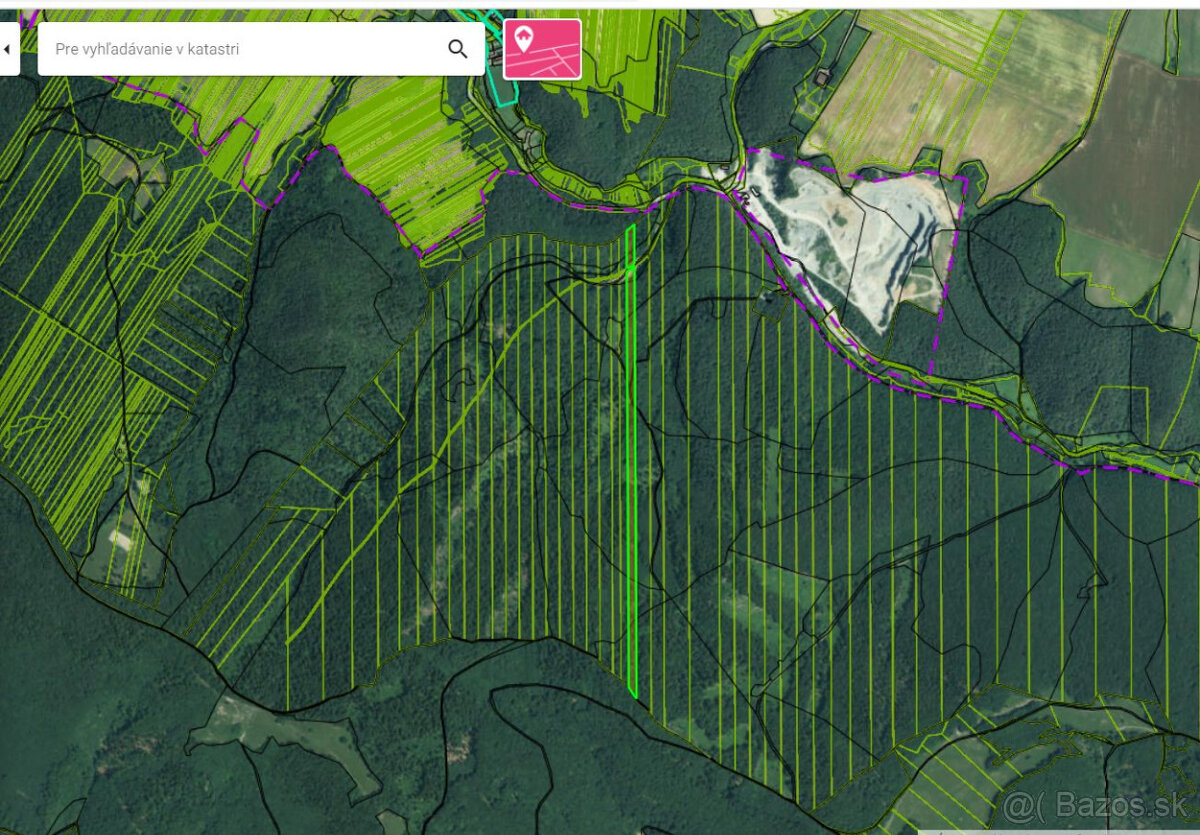Image resolution: width=1200 pixels, height=835 pixels.
Task: Open the pink parcel map button
Action: click(x=542, y=49)
